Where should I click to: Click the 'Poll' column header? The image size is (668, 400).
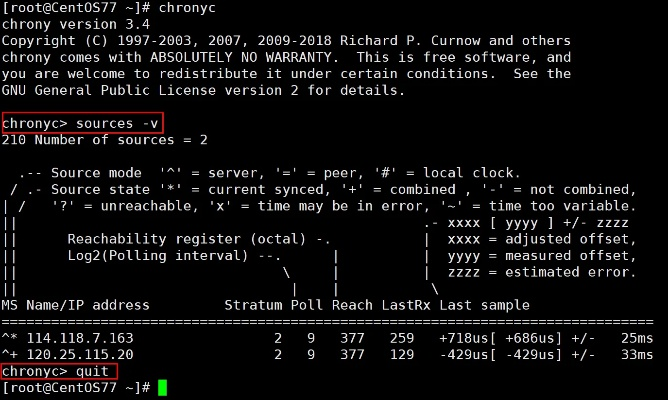(x=307, y=305)
